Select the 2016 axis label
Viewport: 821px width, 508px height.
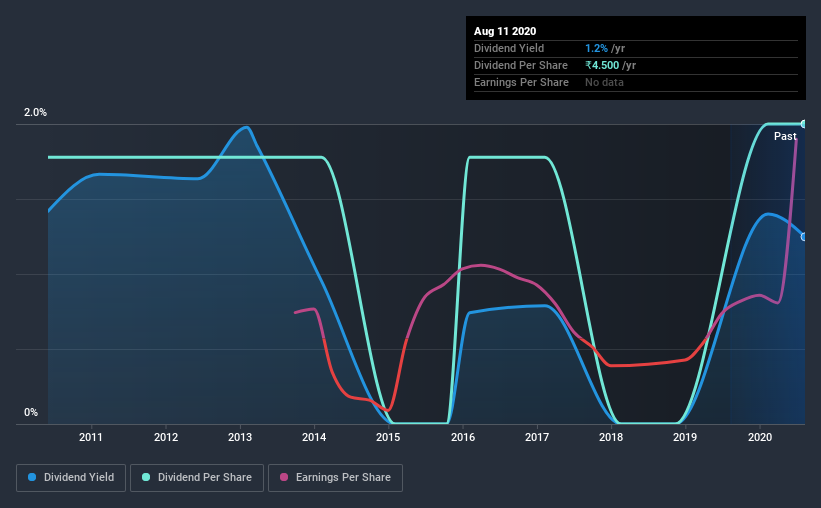click(x=463, y=437)
